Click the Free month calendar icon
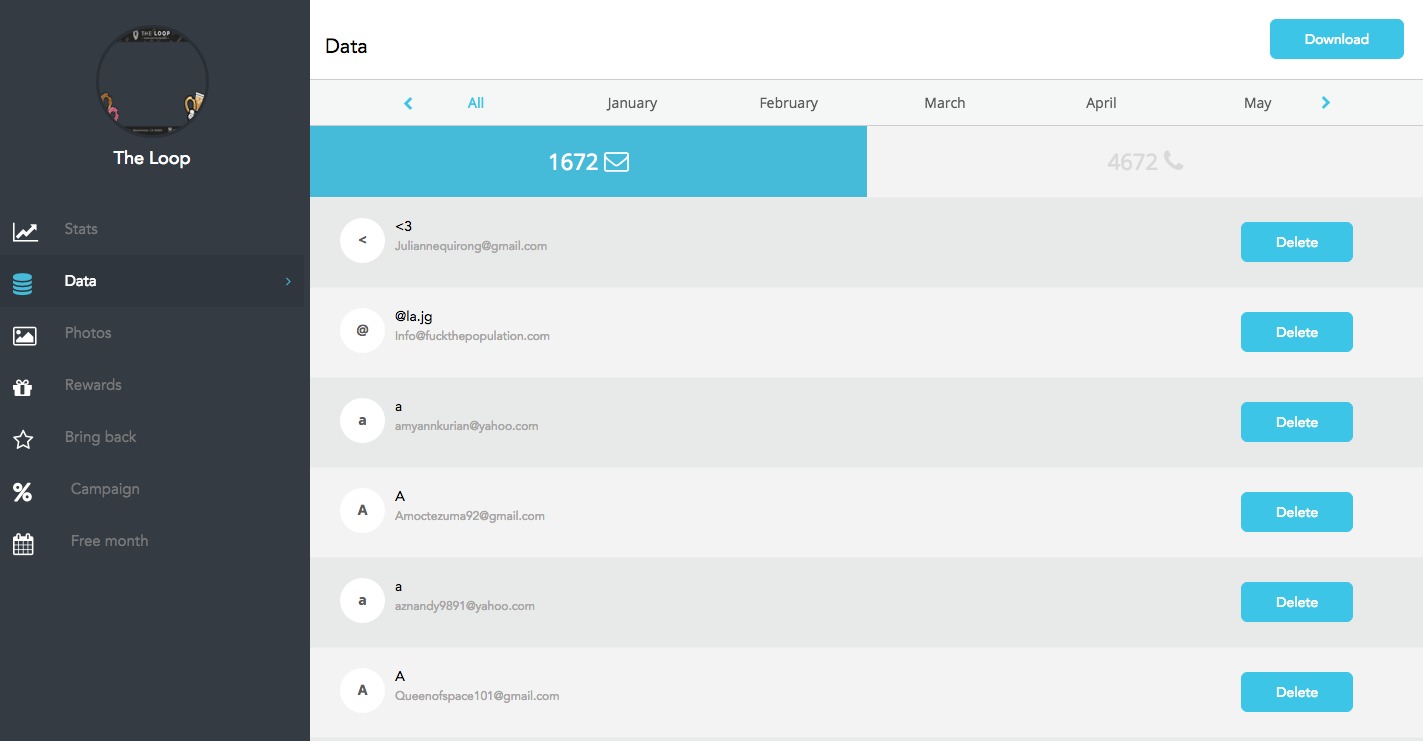Image resolution: width=1423 pixels, height=741 pixels. coord(23,544)
